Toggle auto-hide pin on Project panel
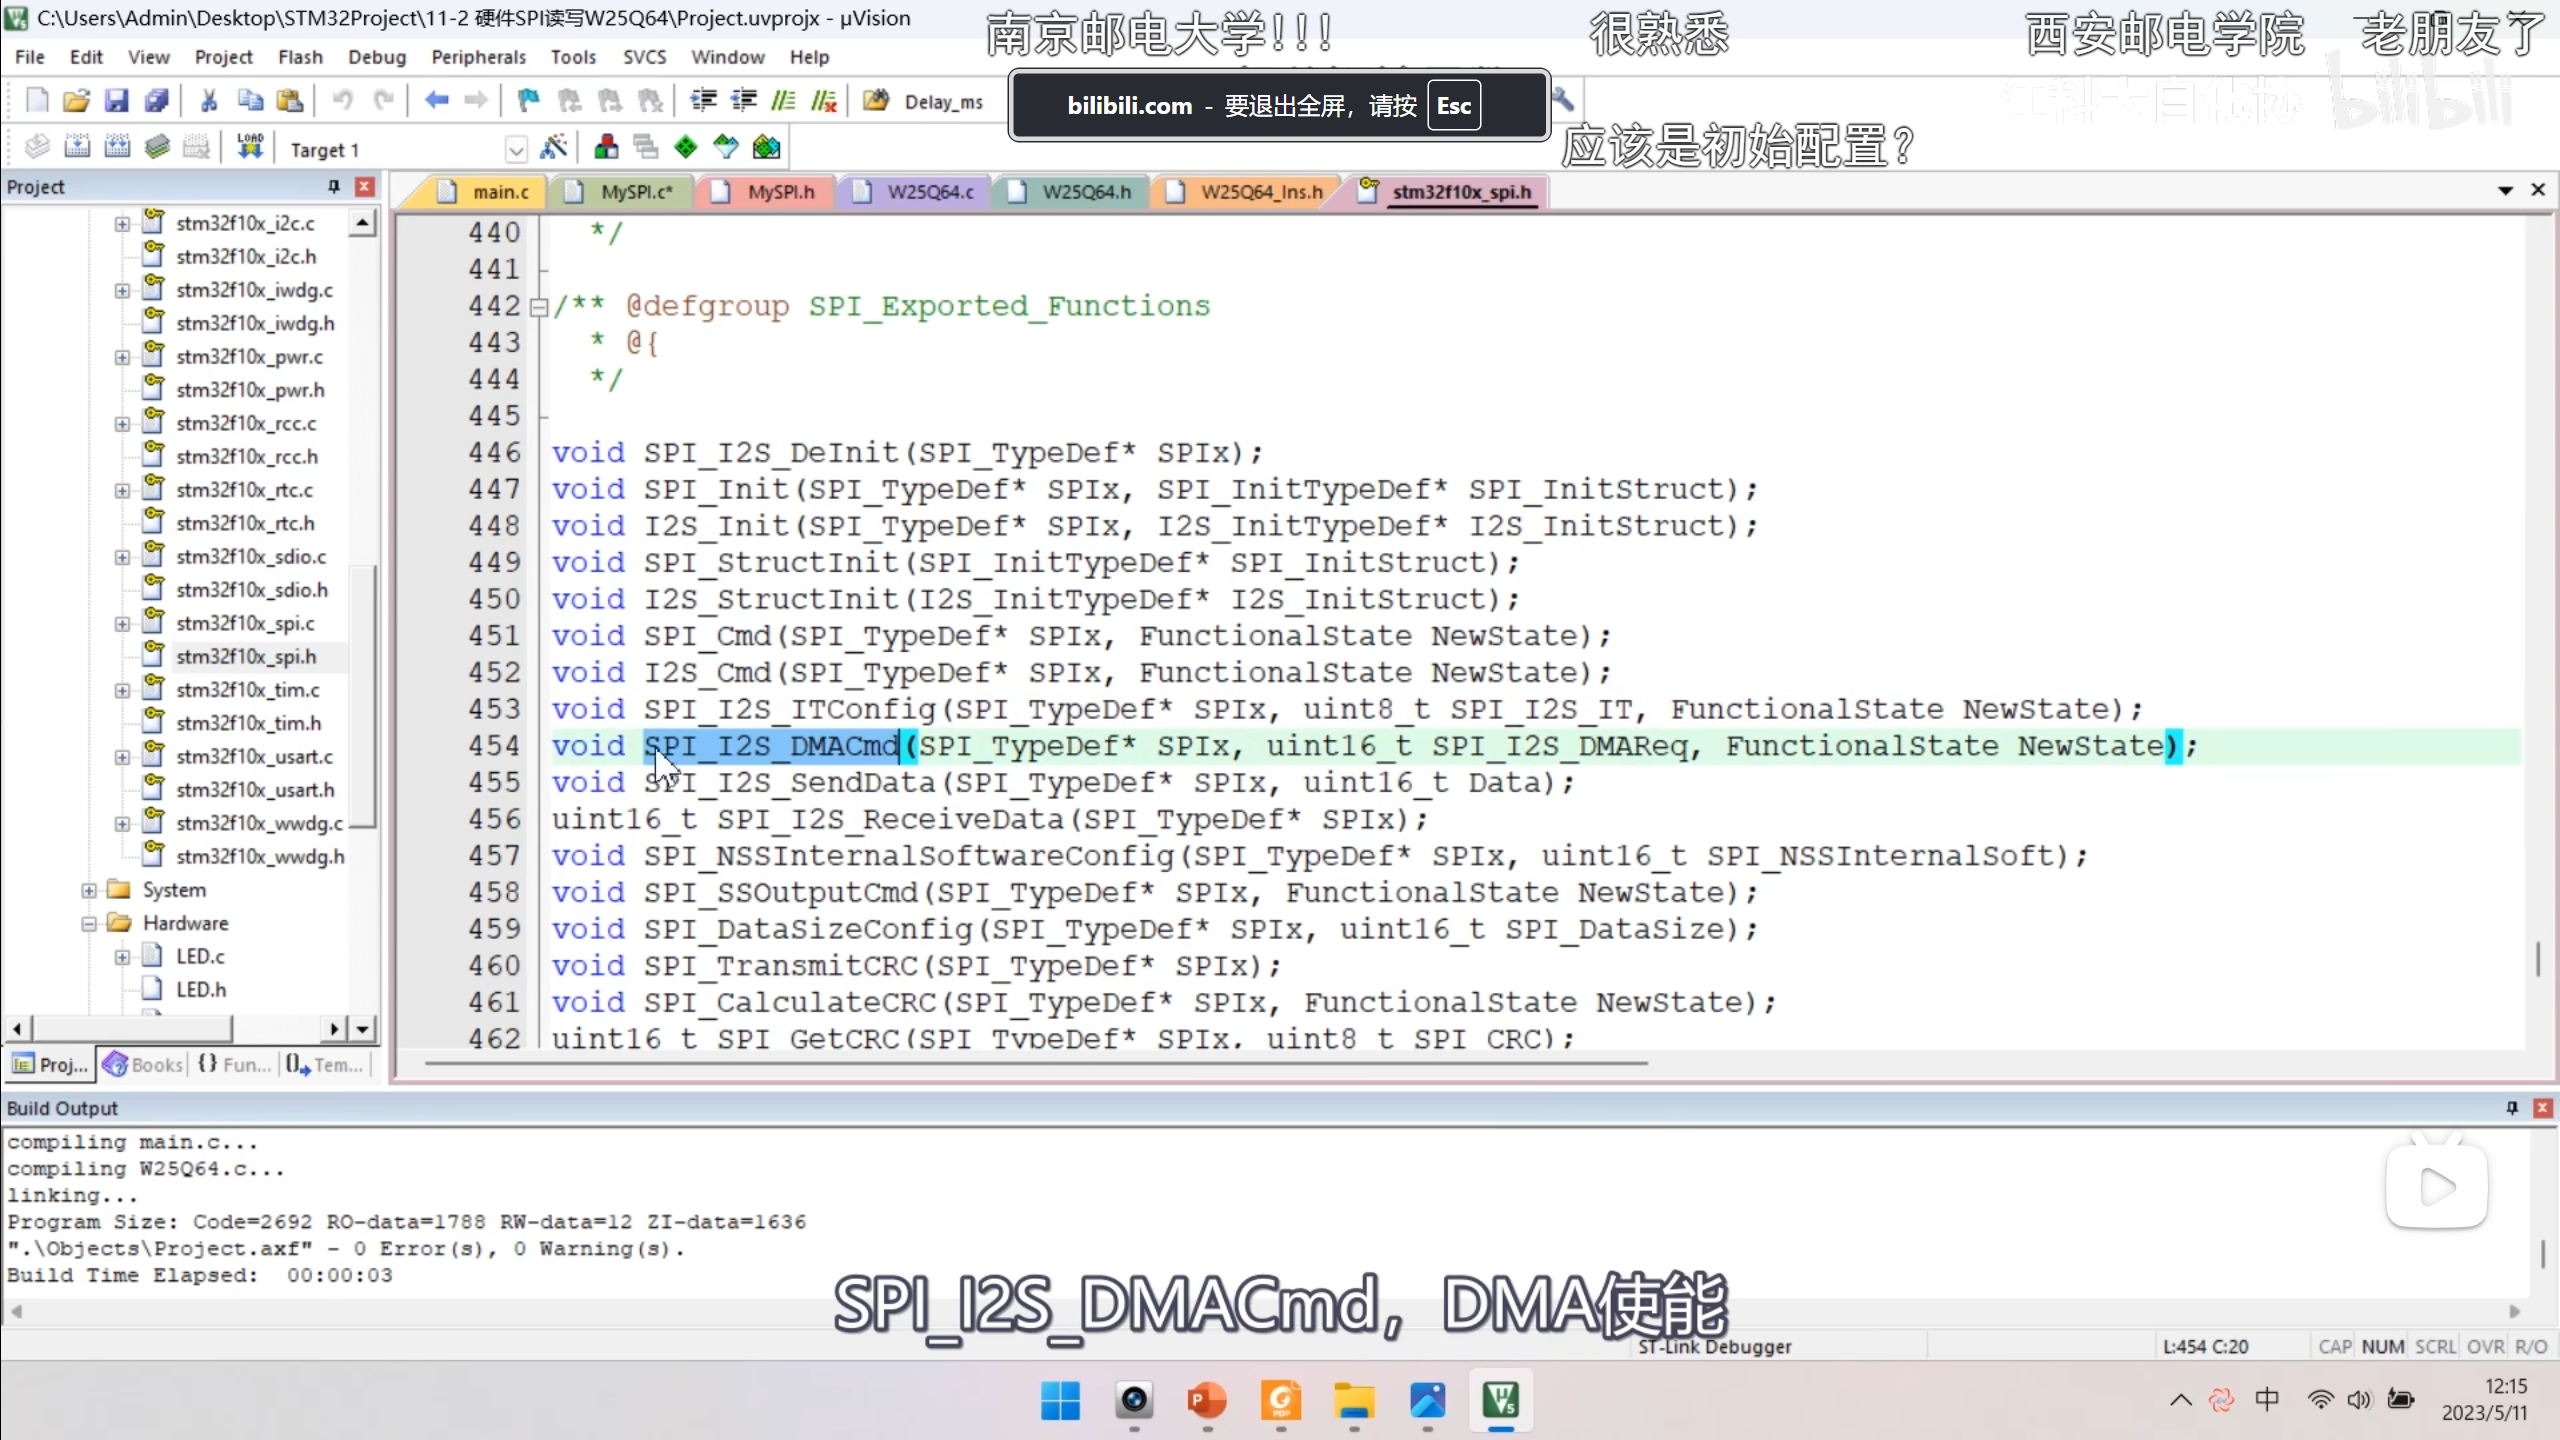The image size is (2560, 1440). pos(334,187)
